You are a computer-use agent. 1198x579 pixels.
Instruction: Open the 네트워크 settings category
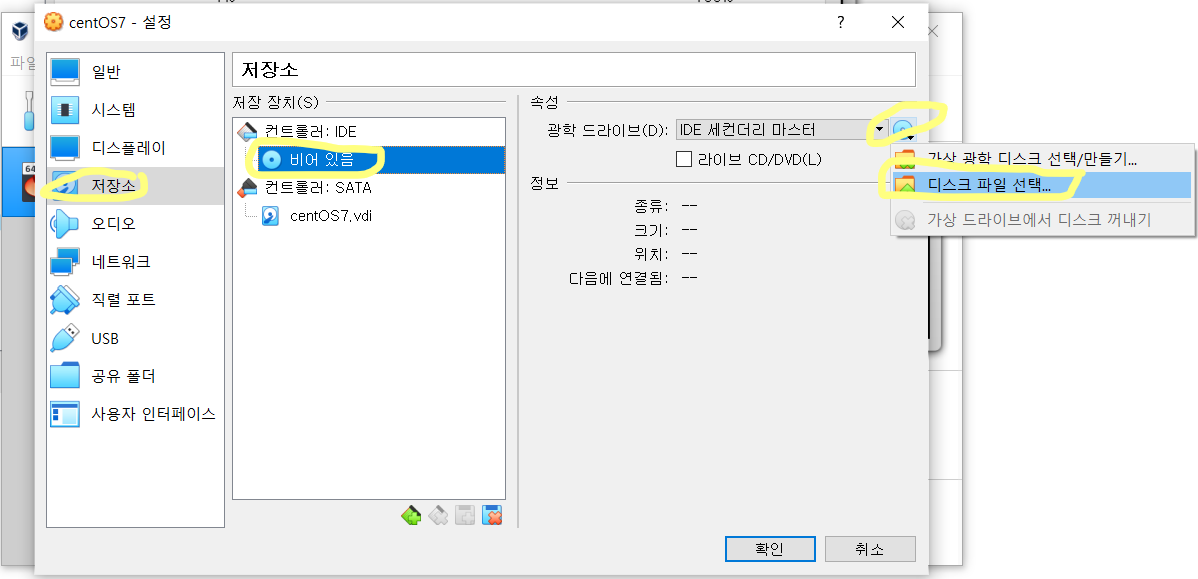coord(135,262)
